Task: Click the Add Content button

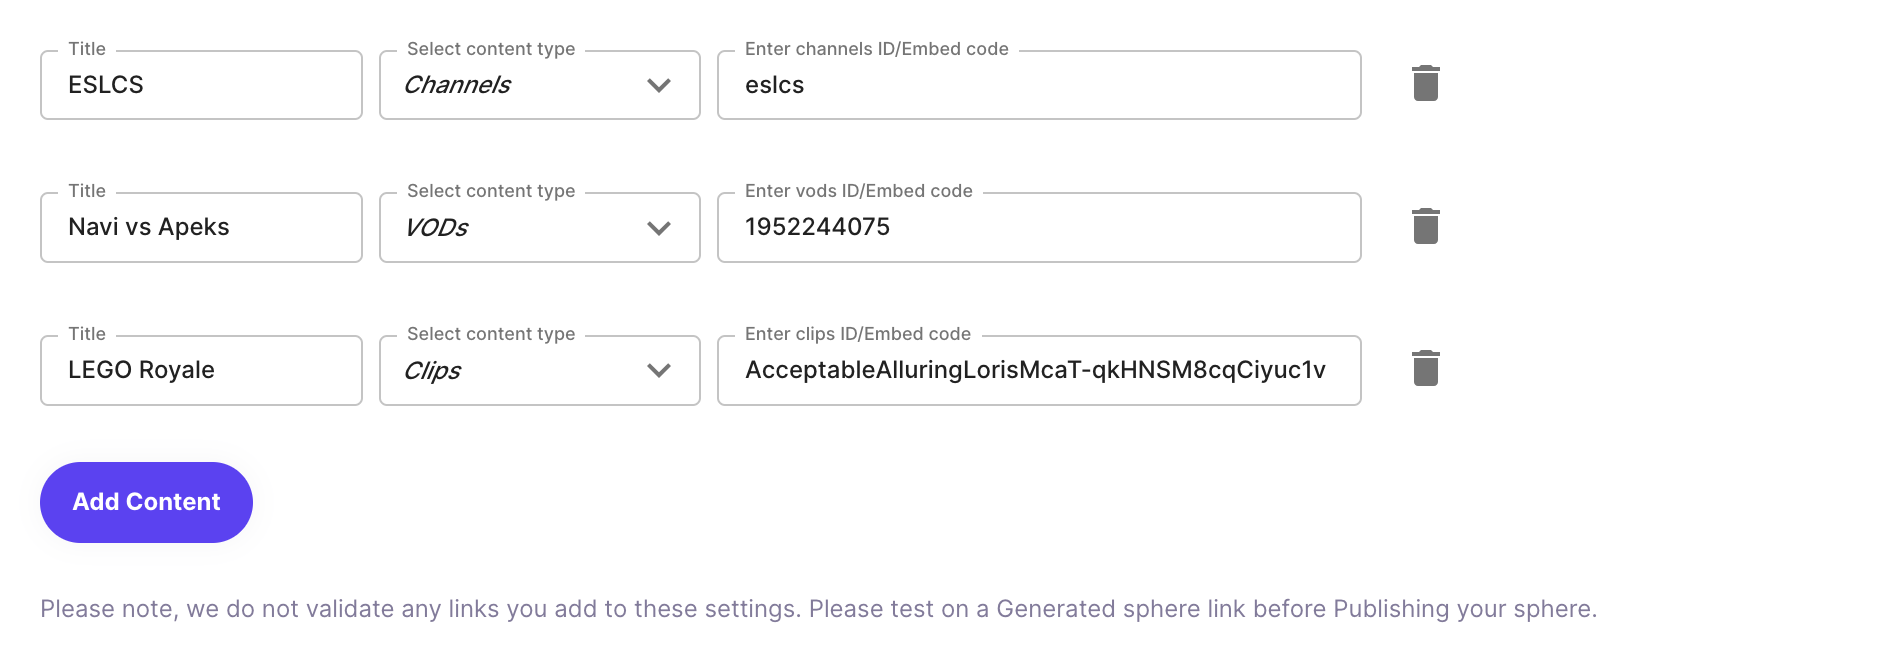Action: pos(146,502)
